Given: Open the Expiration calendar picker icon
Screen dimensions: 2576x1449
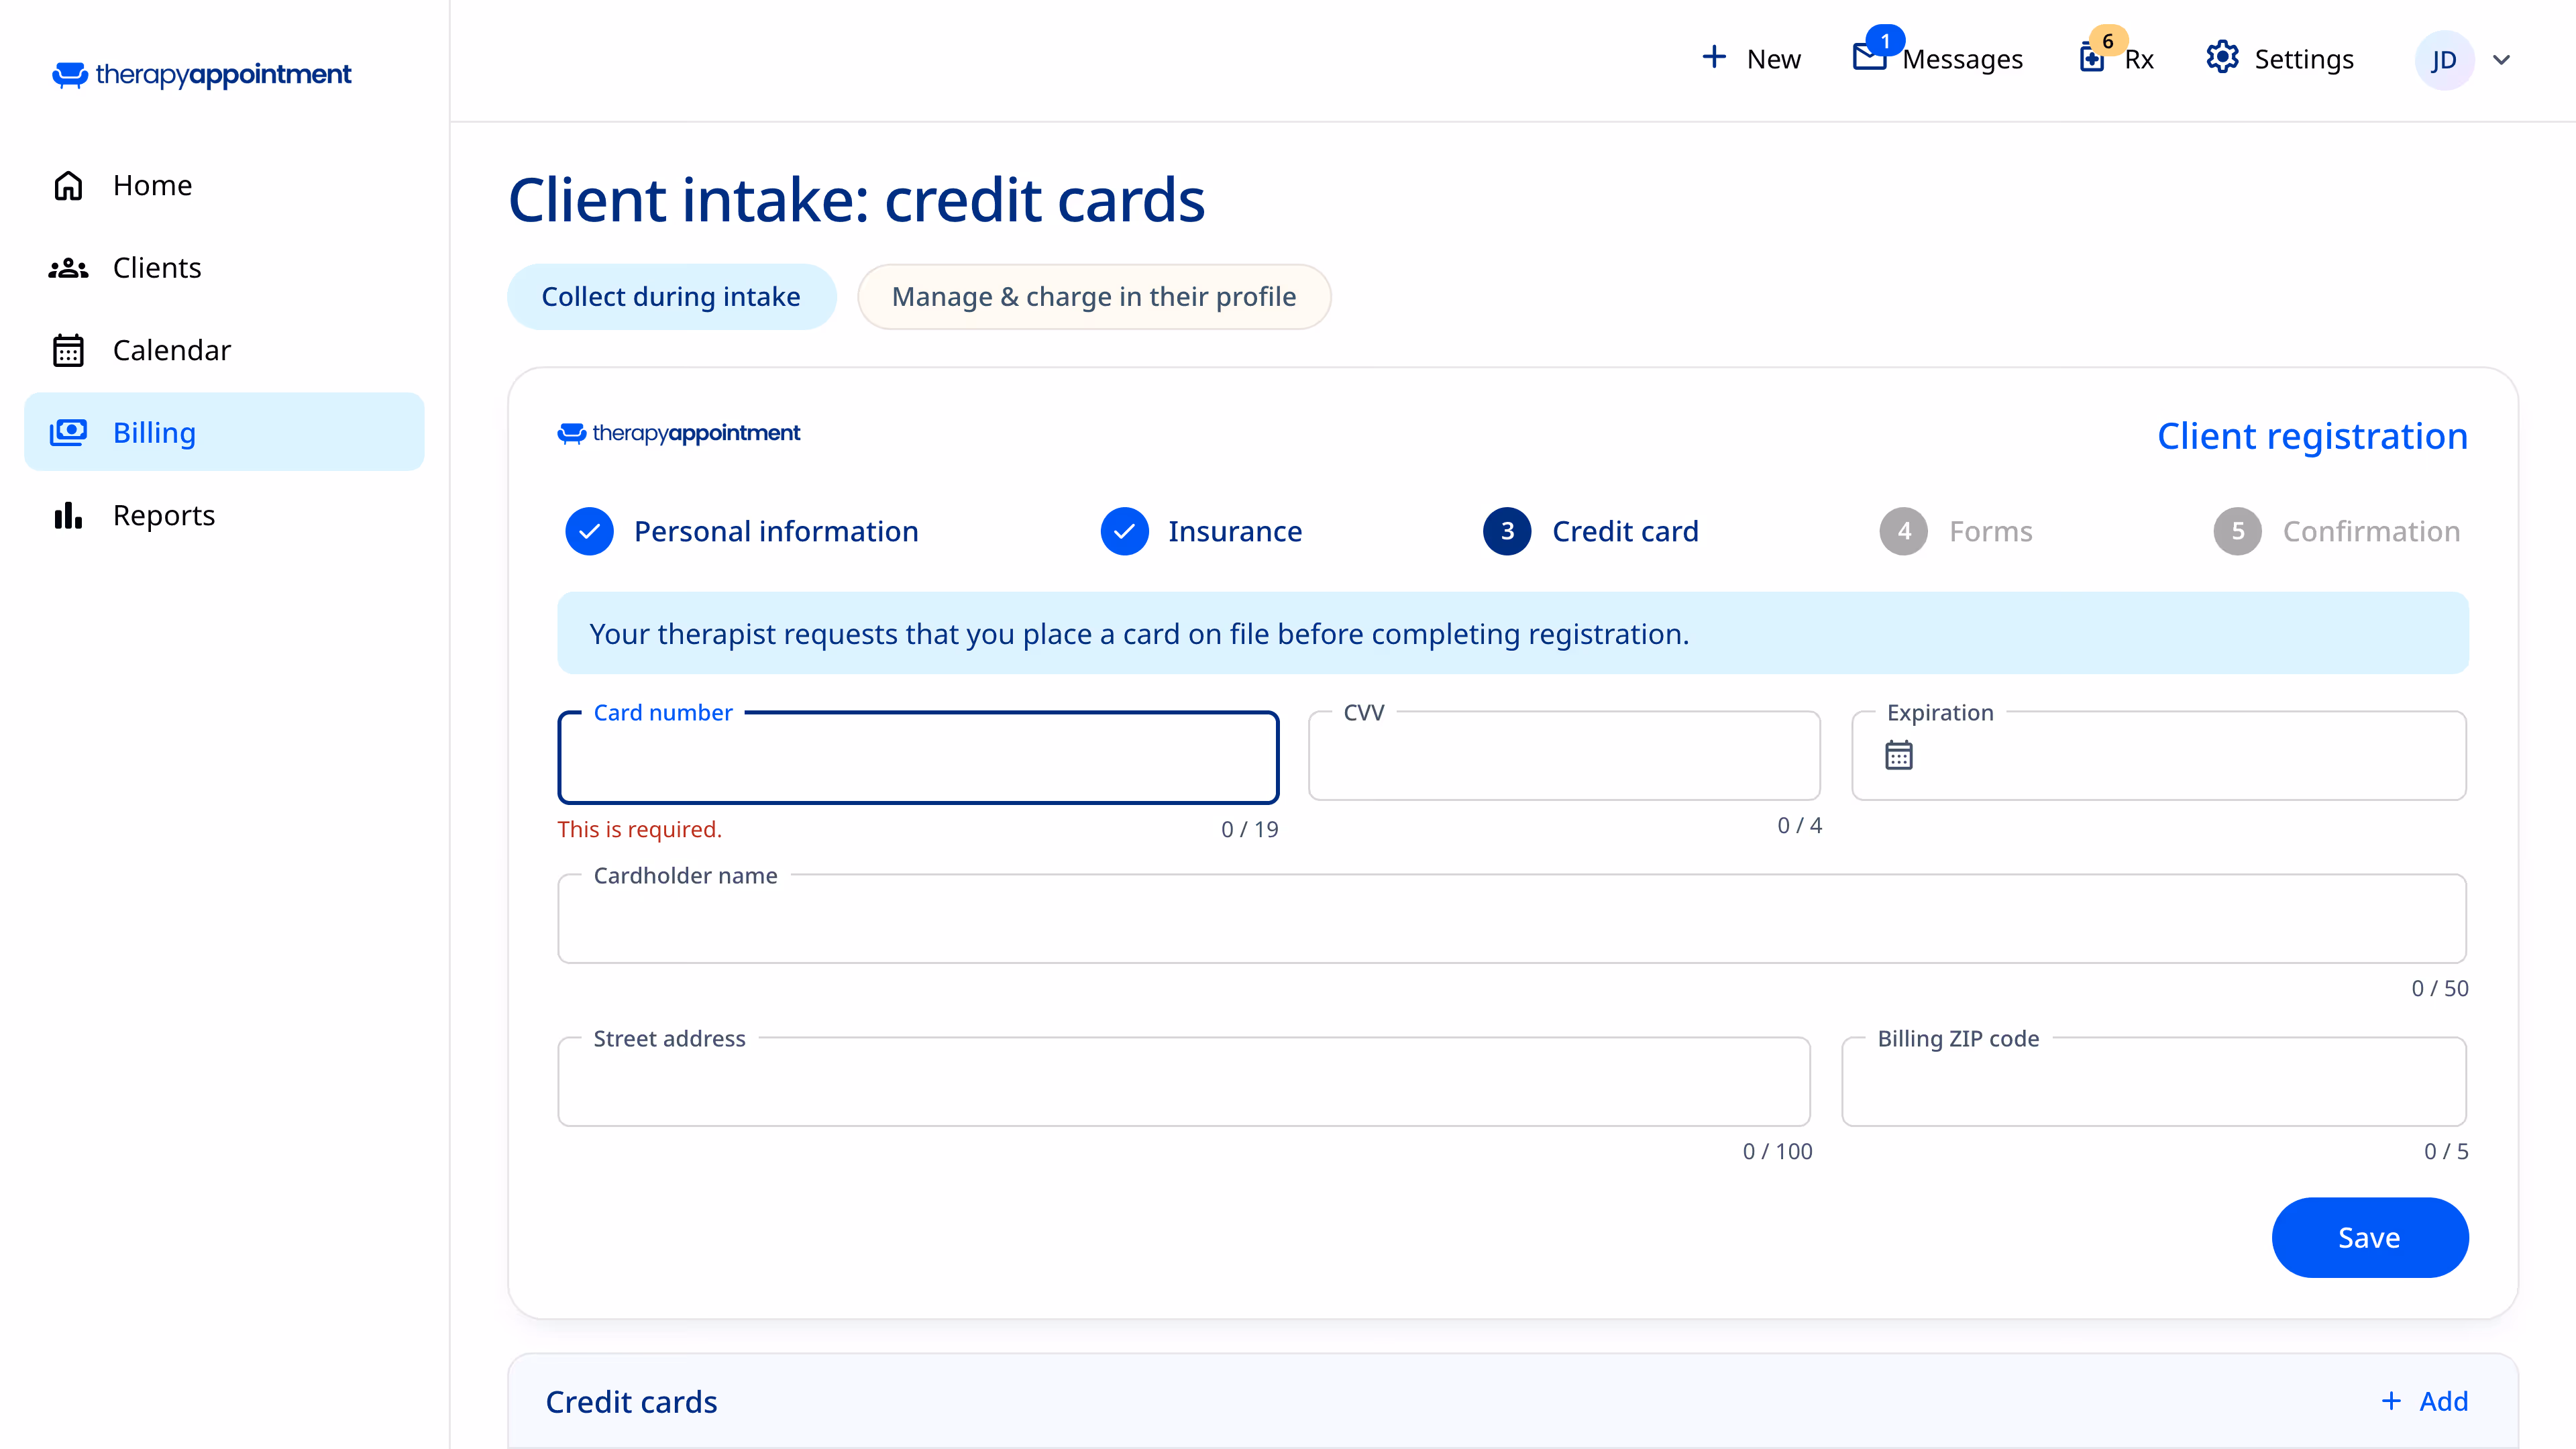Looking at the screenshot, I should [x=1899, y=755].
